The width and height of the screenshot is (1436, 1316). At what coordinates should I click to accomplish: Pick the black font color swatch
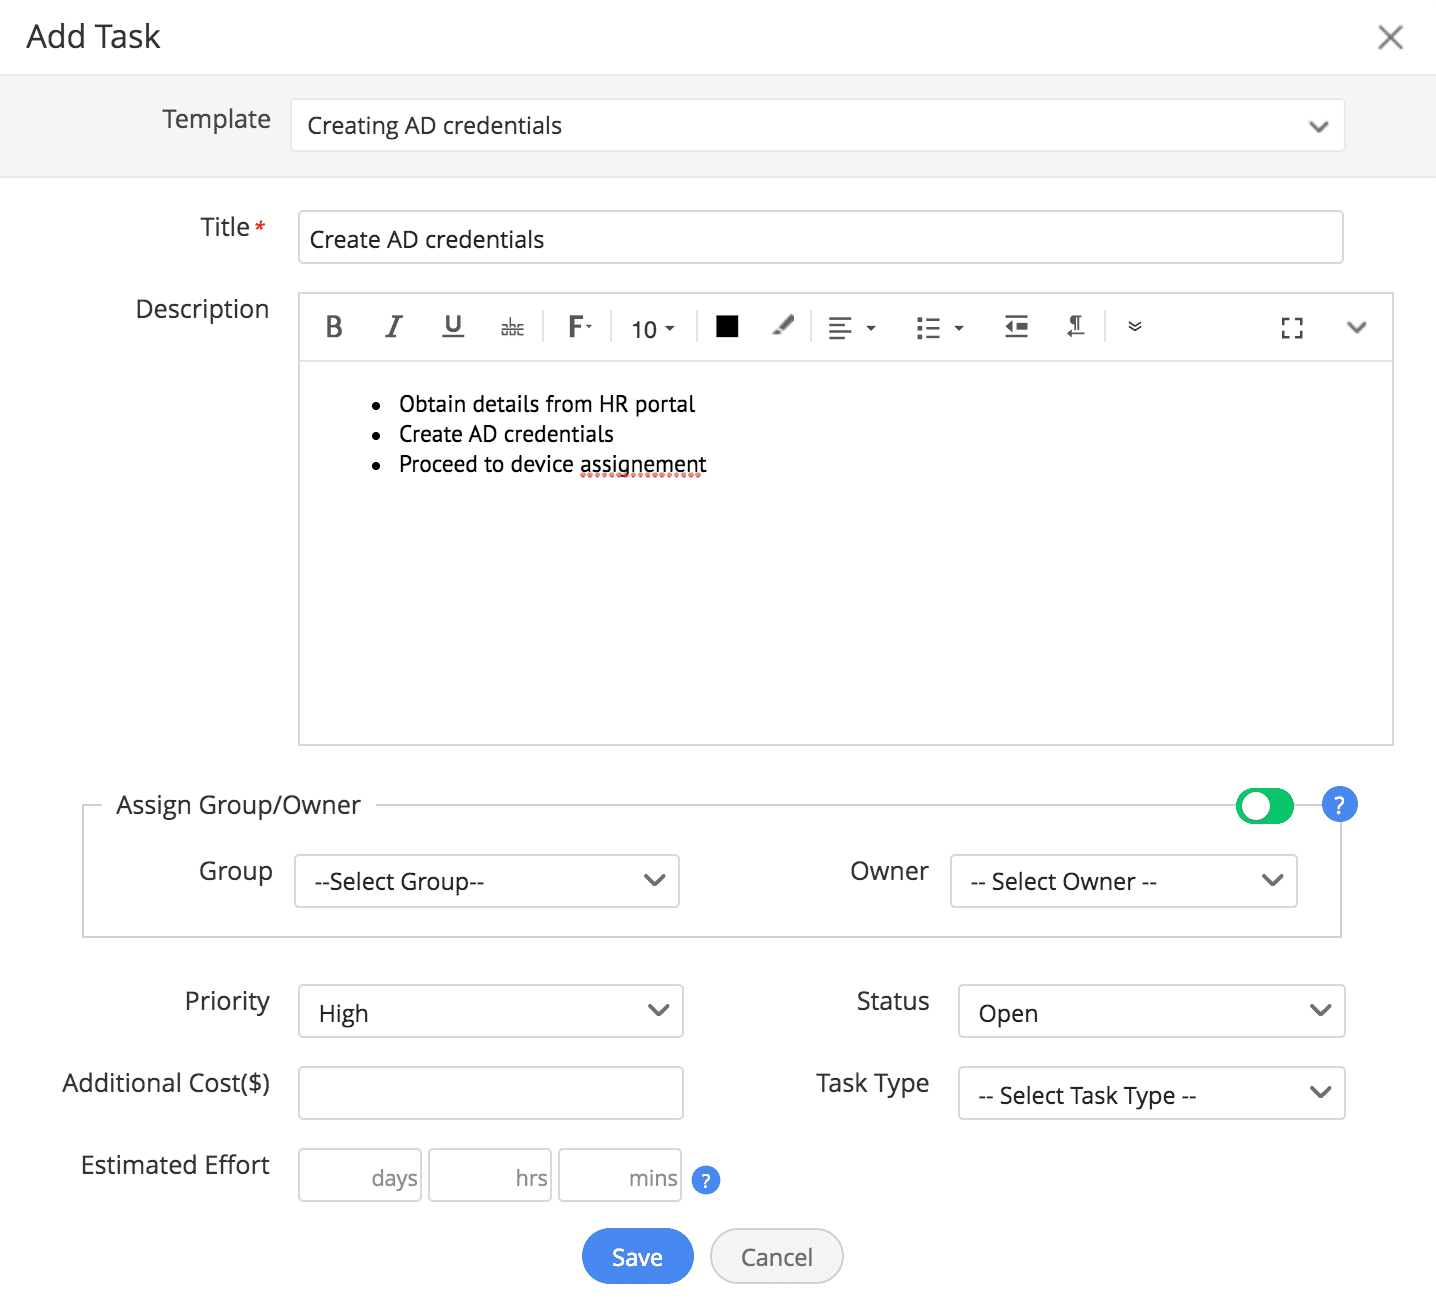point(727,327)
